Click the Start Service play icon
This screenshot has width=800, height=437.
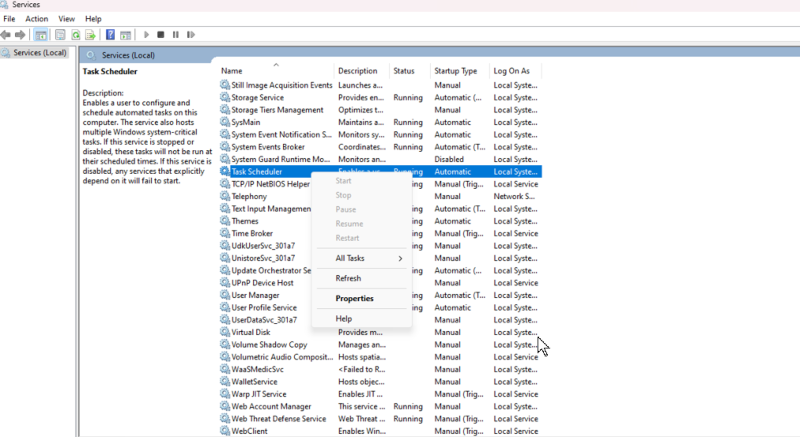pos(146,35)
